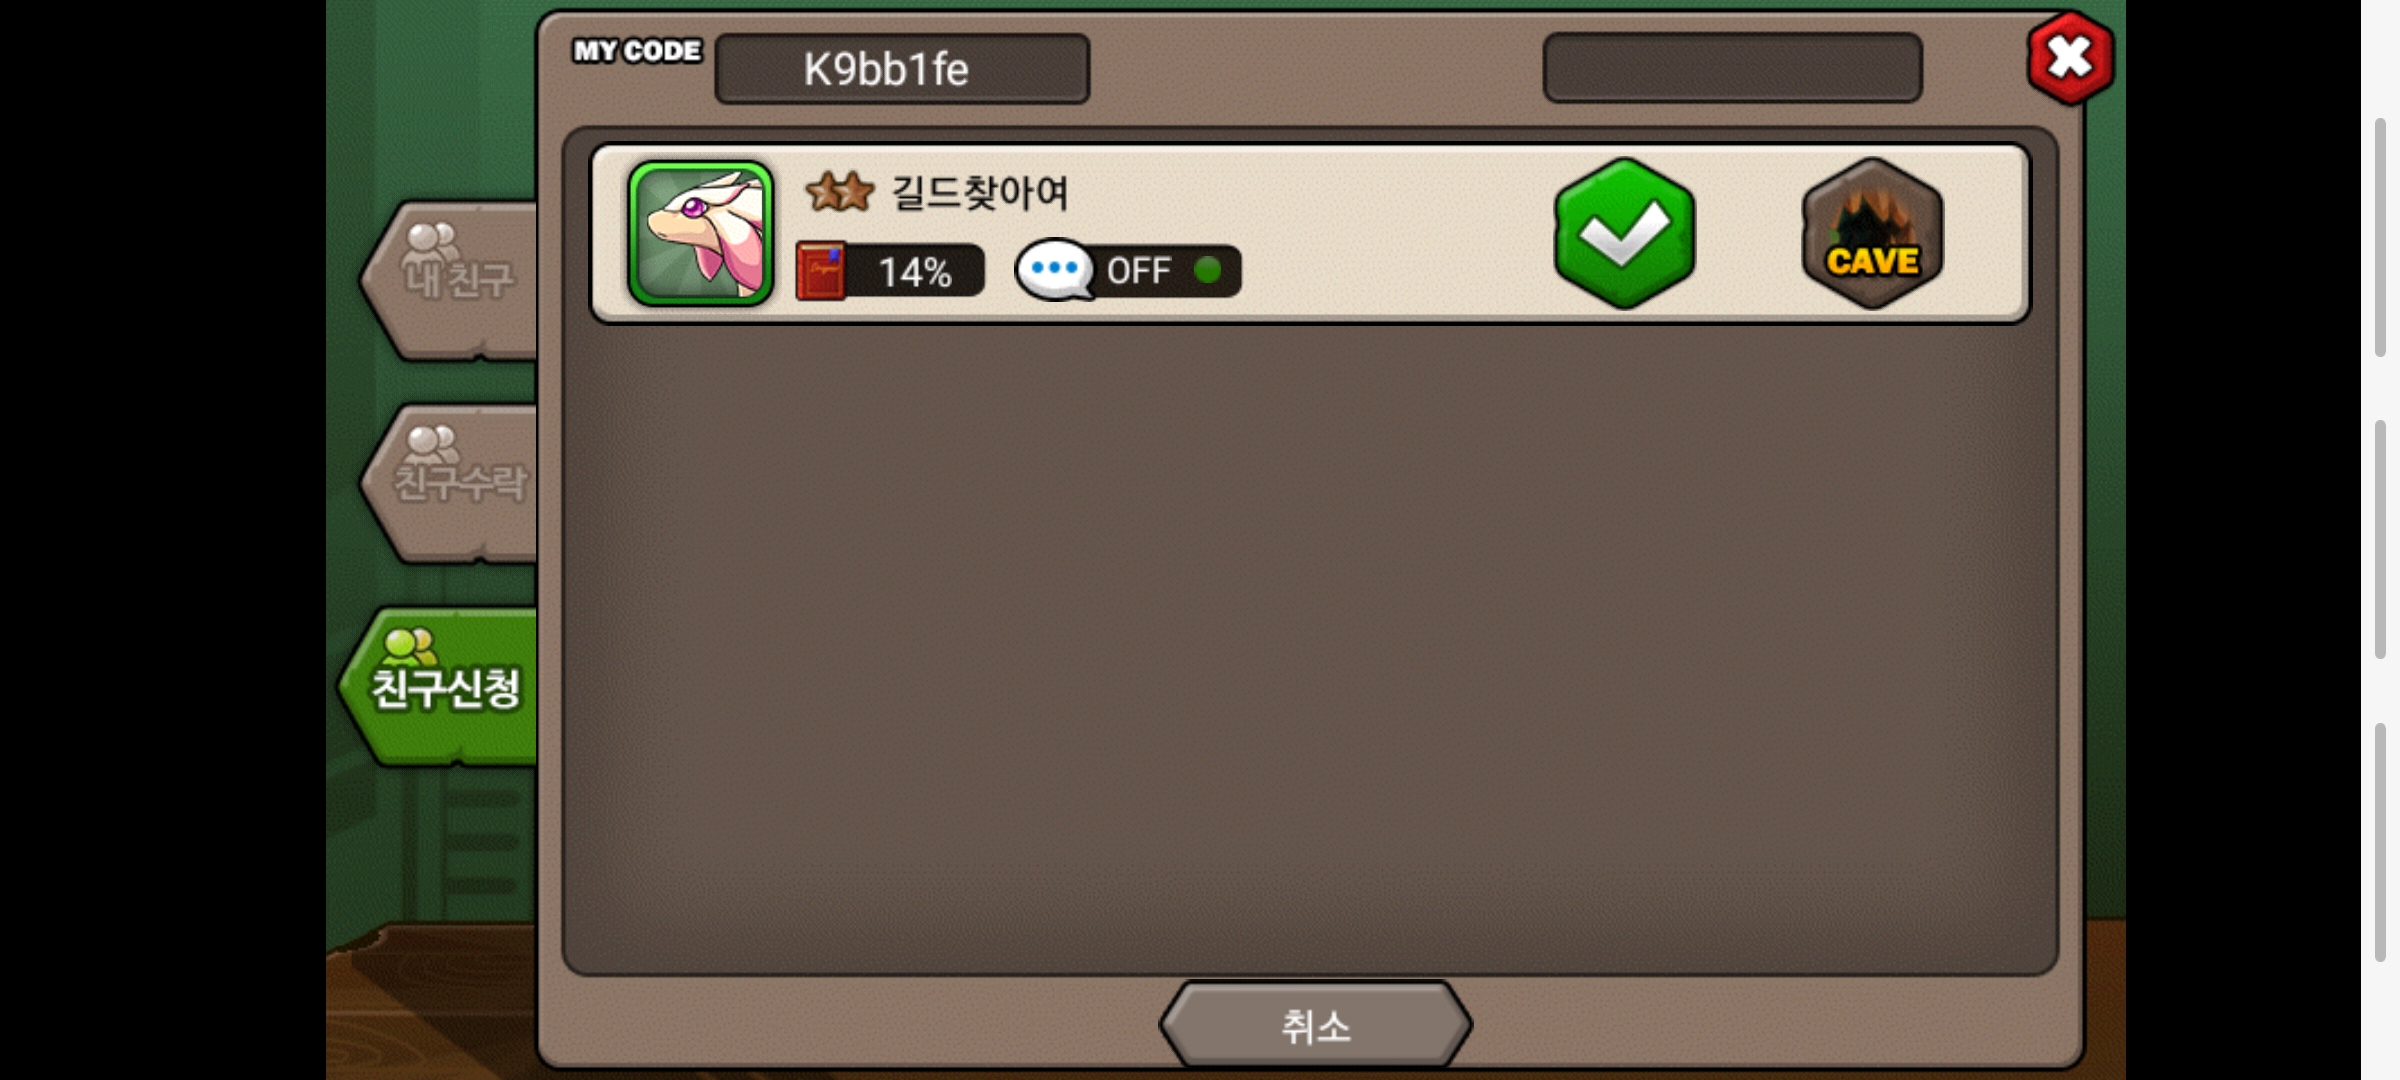The height and width of the screenshot is (1080, 2400).
Task: Click the chat speech bubble icon
Action: (1054, 269)
